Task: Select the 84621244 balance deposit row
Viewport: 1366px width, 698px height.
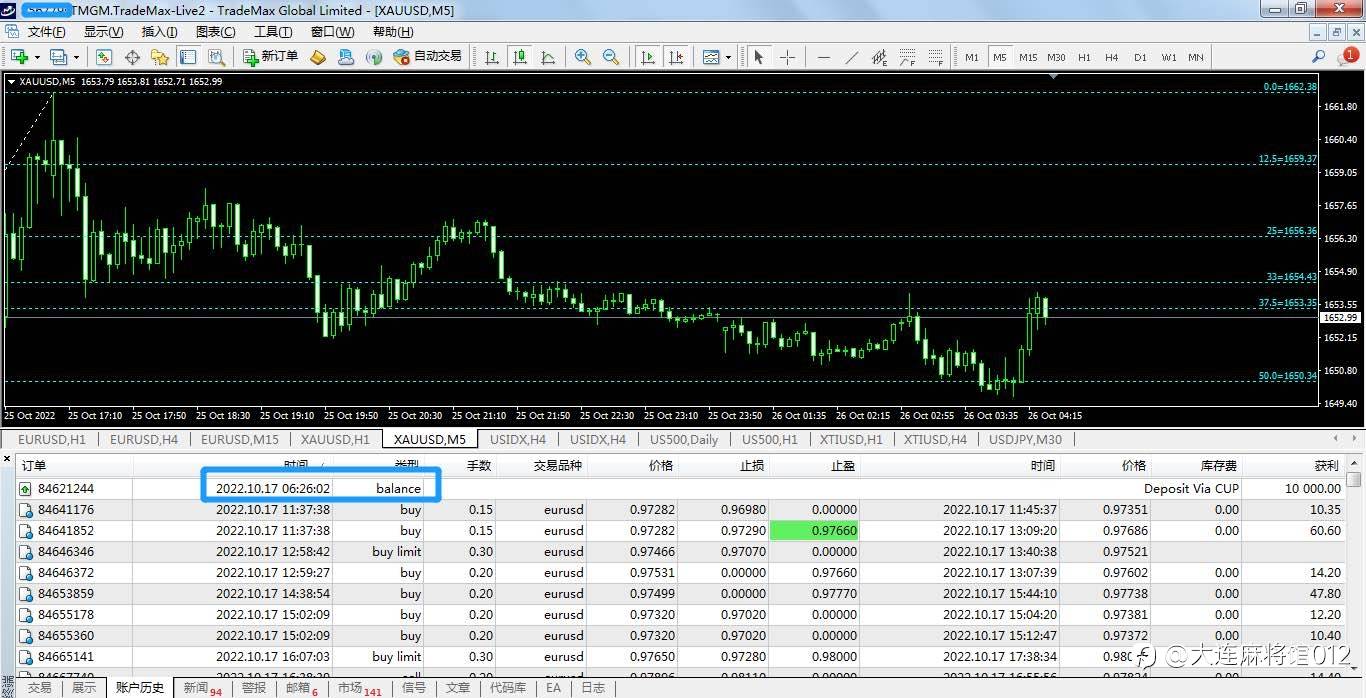Action: (x=66, y=489)
